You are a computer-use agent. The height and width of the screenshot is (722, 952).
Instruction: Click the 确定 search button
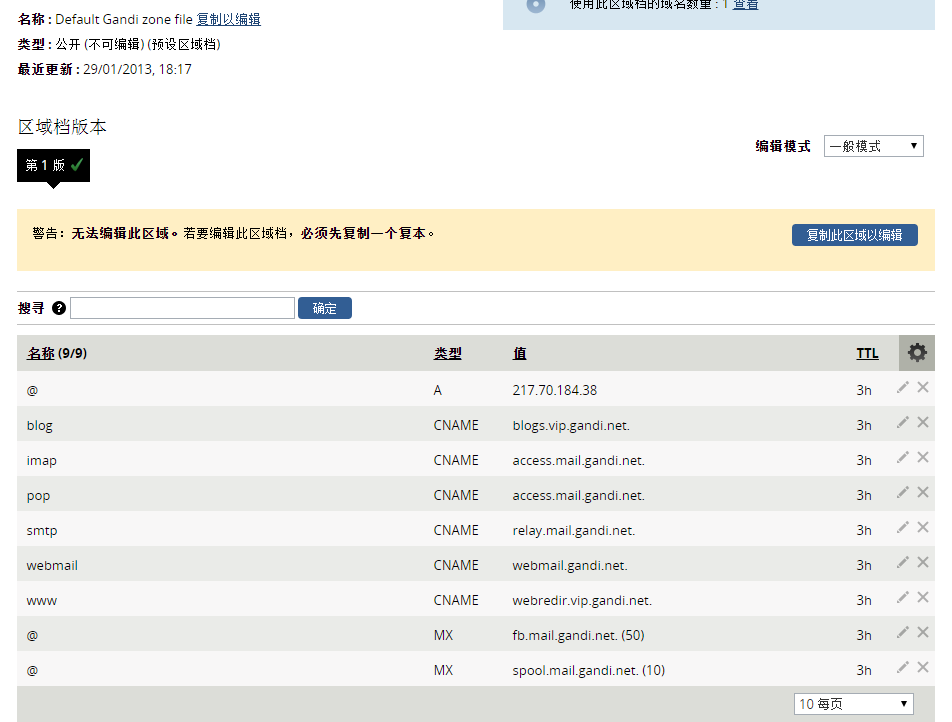pos(324,308)
